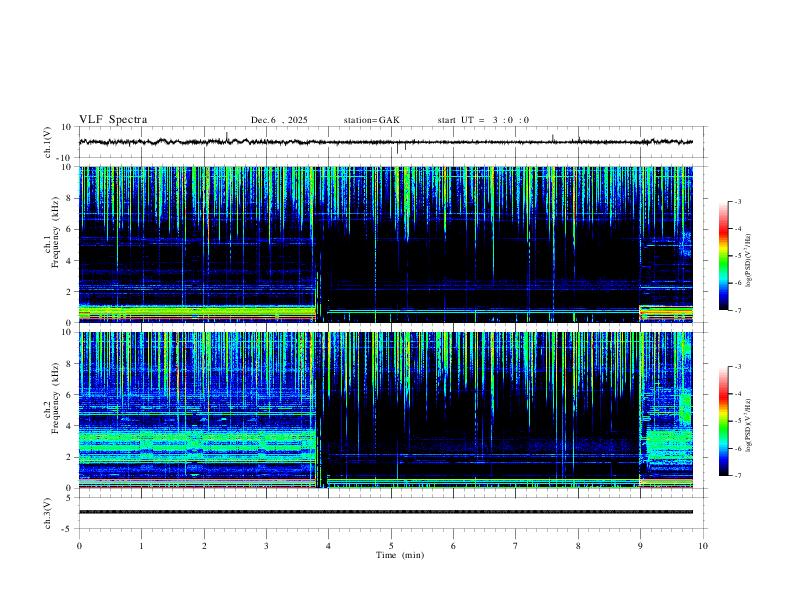Click time axis tick label "9"
The width and height of the screenshot is (792, 612).
coord(640,546)
